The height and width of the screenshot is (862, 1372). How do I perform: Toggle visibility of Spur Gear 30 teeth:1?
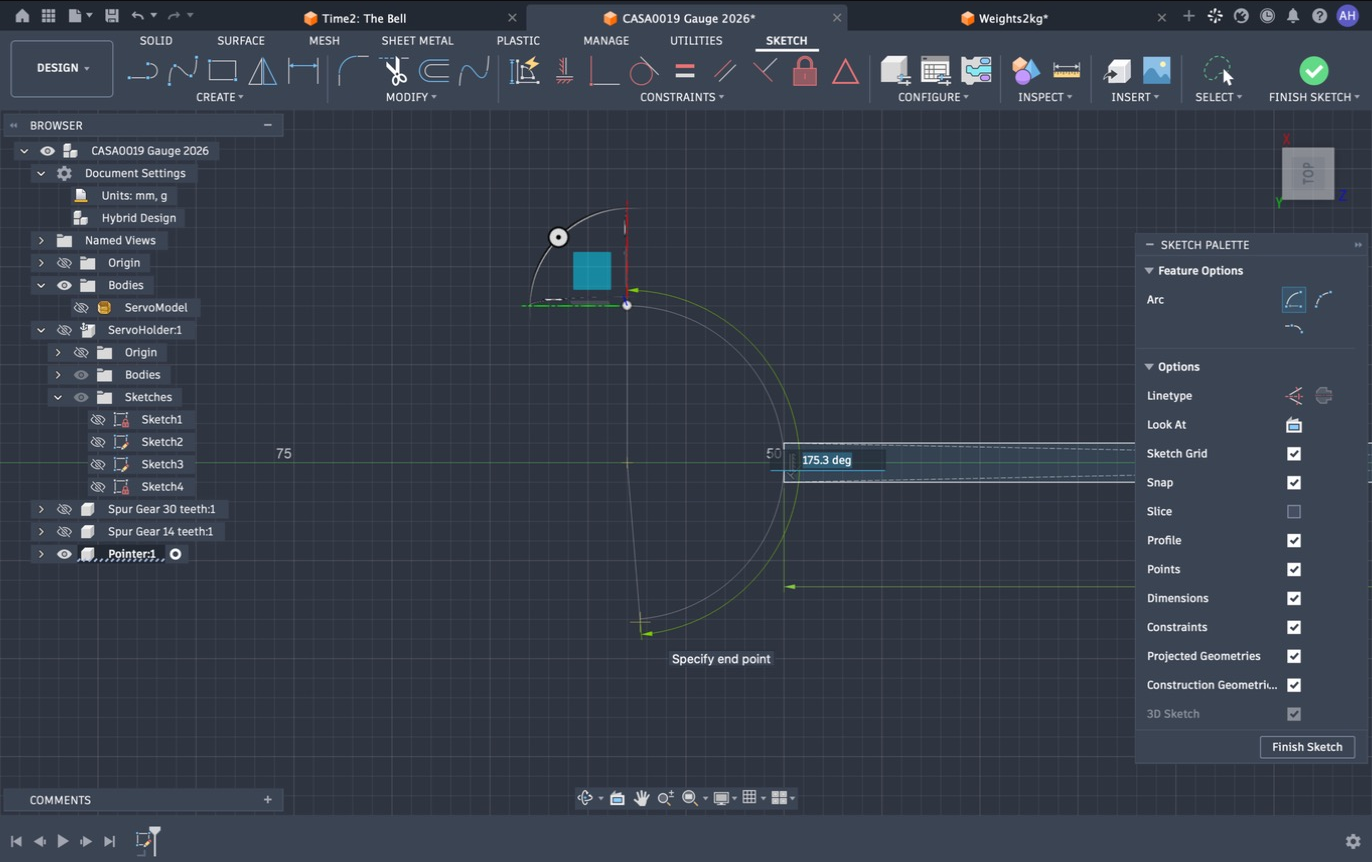pos(64,509)
